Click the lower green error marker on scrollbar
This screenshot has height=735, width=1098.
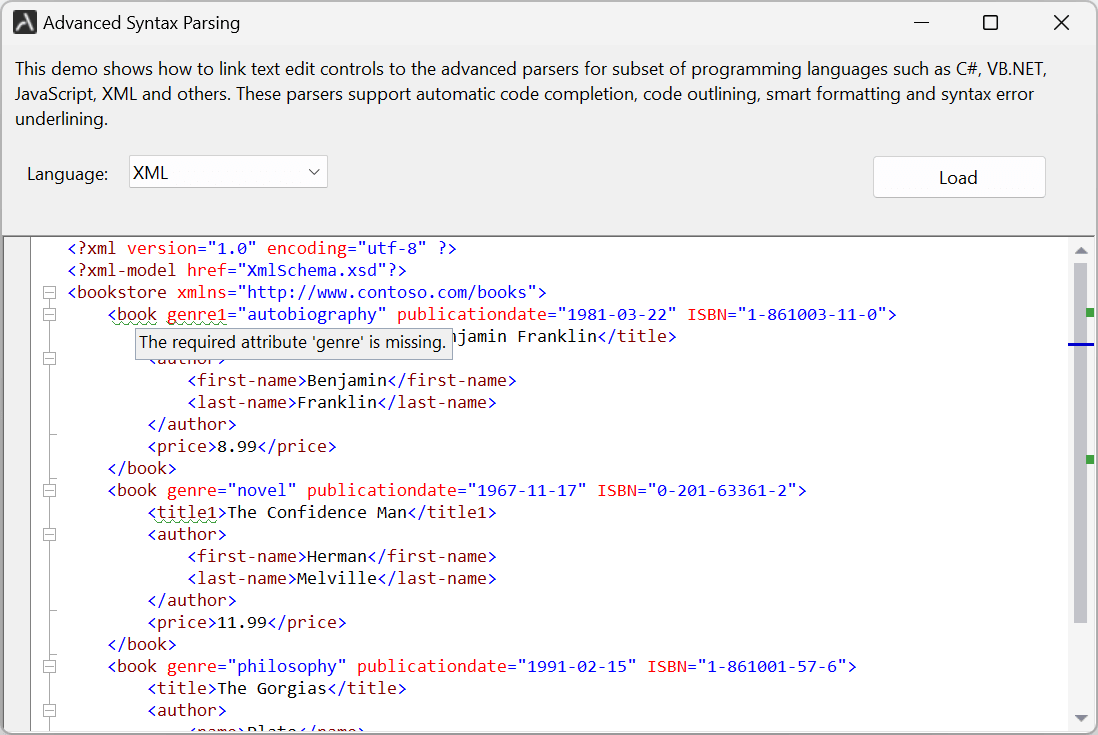[x=1090, y=459]
